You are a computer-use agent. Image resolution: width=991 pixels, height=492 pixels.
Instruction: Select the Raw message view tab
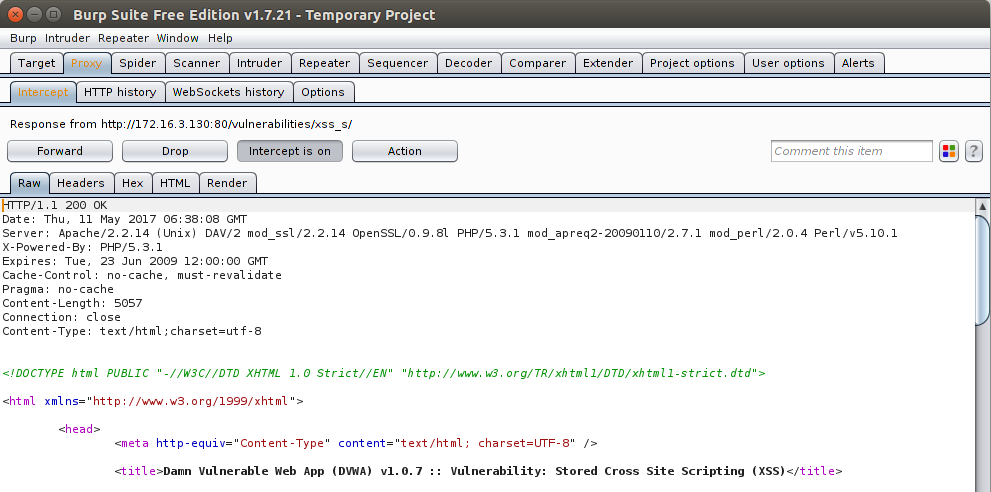coord(29,183)
